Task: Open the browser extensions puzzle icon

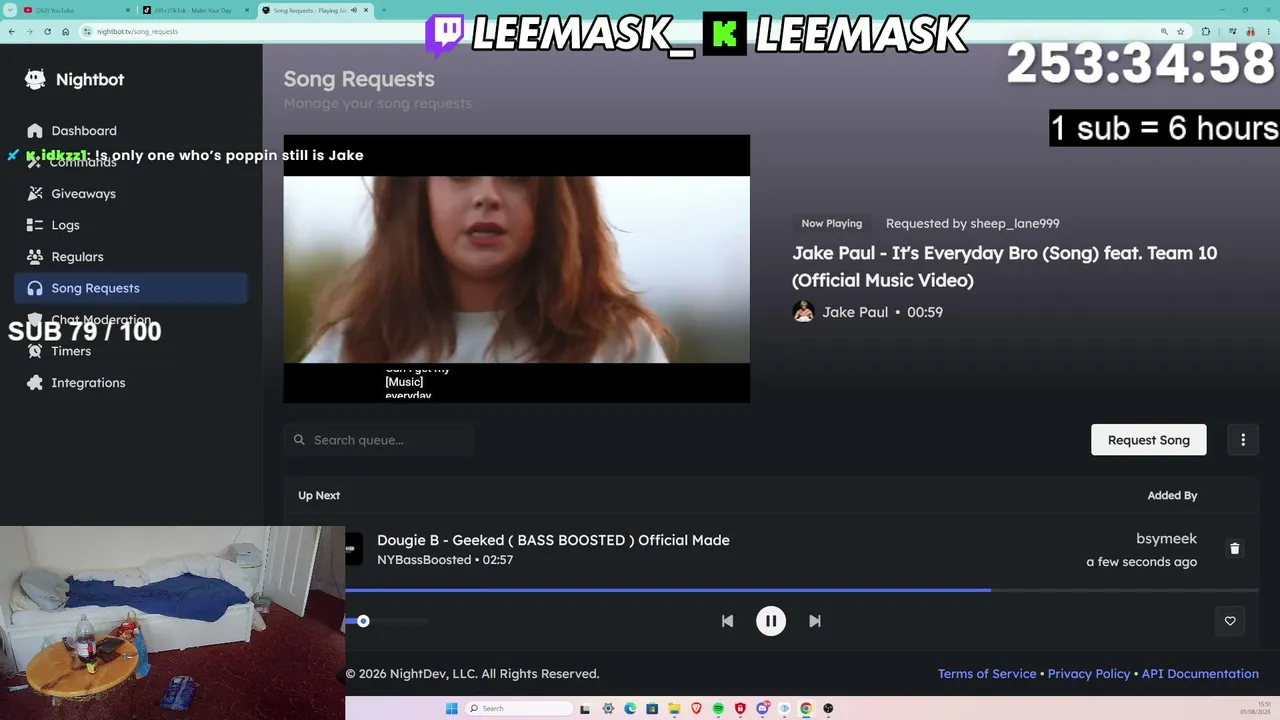Action: click(x=1206, y=32)
